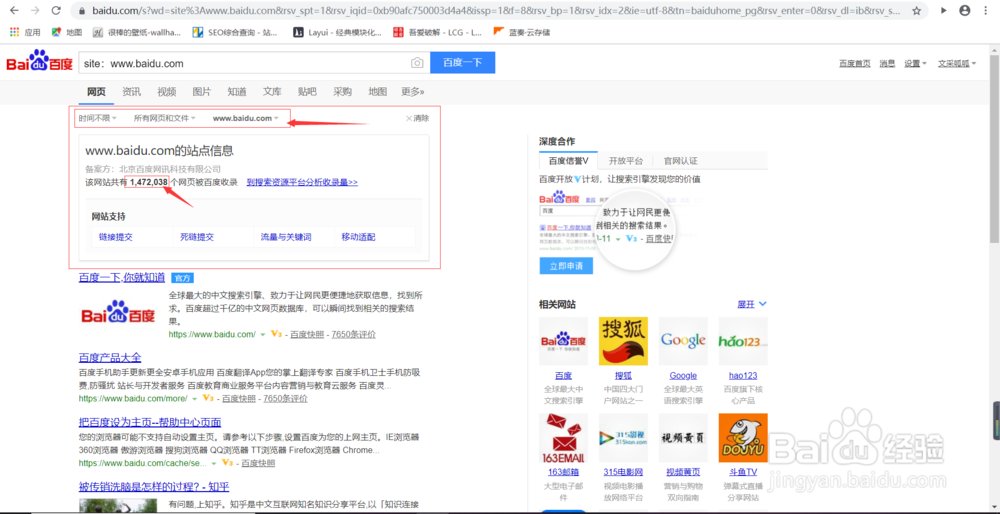Open the 消息 link
1000x514 pixels.
coord(887,63)
